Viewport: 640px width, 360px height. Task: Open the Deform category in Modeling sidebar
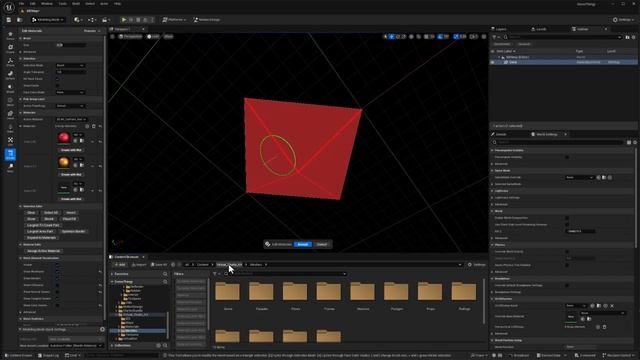(x=10, y=75)
